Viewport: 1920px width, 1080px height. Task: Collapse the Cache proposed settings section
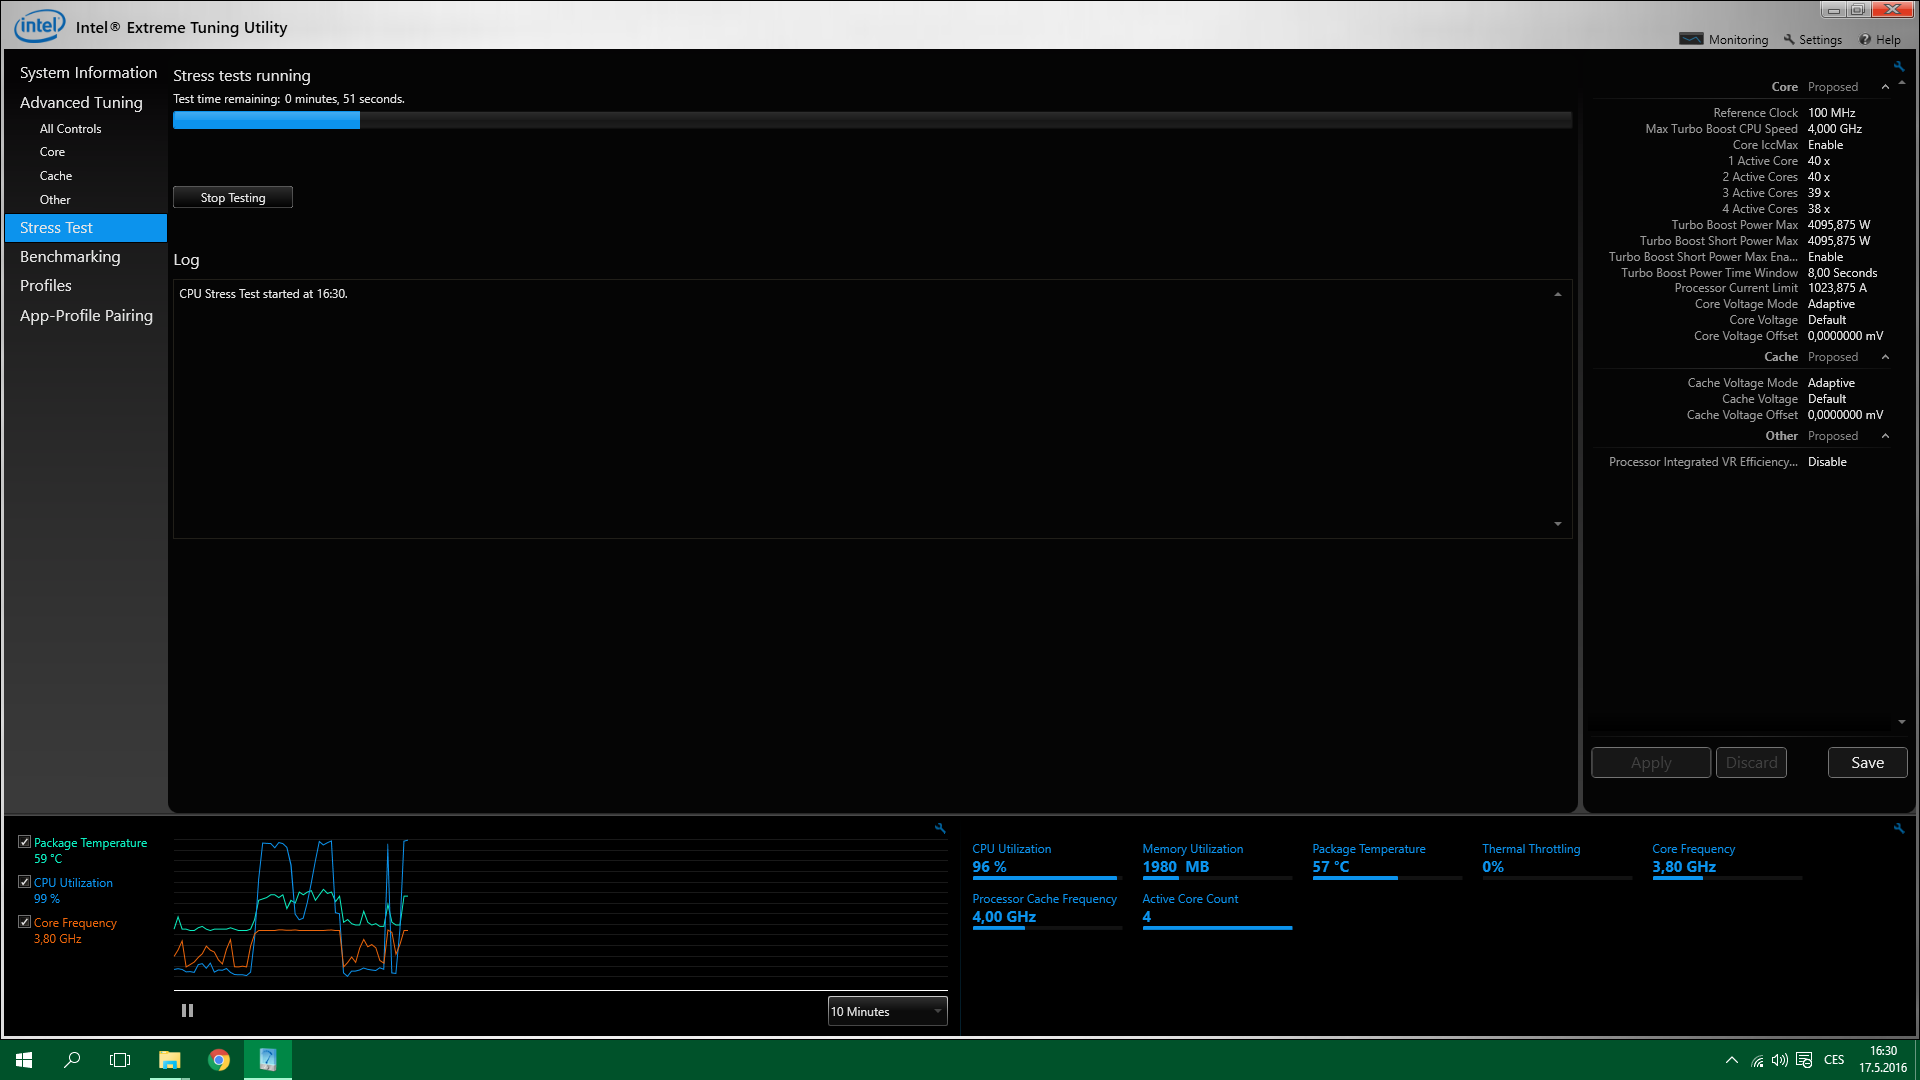(x=1885, y=357)
